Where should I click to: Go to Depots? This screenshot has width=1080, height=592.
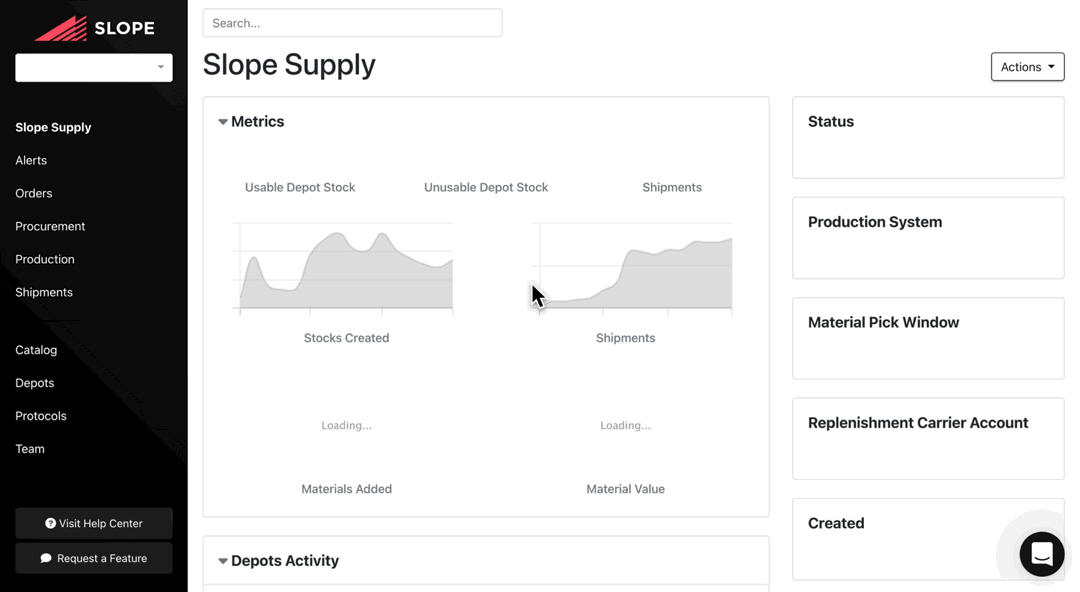(35, 383)
